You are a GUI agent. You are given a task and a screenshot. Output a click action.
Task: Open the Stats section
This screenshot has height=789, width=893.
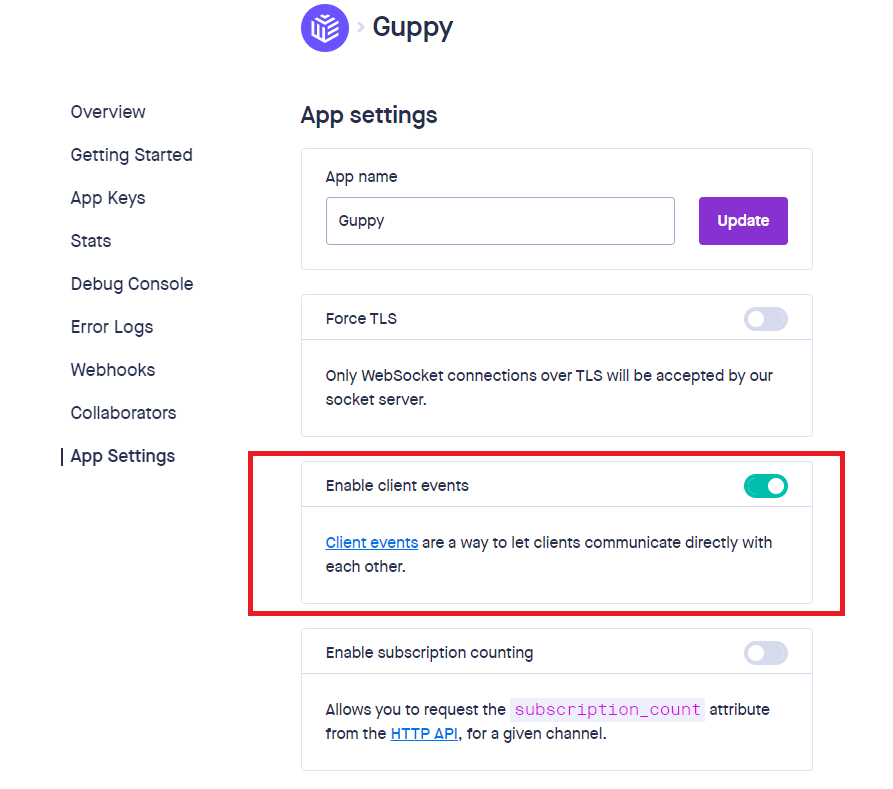click(x=91, y=241)
